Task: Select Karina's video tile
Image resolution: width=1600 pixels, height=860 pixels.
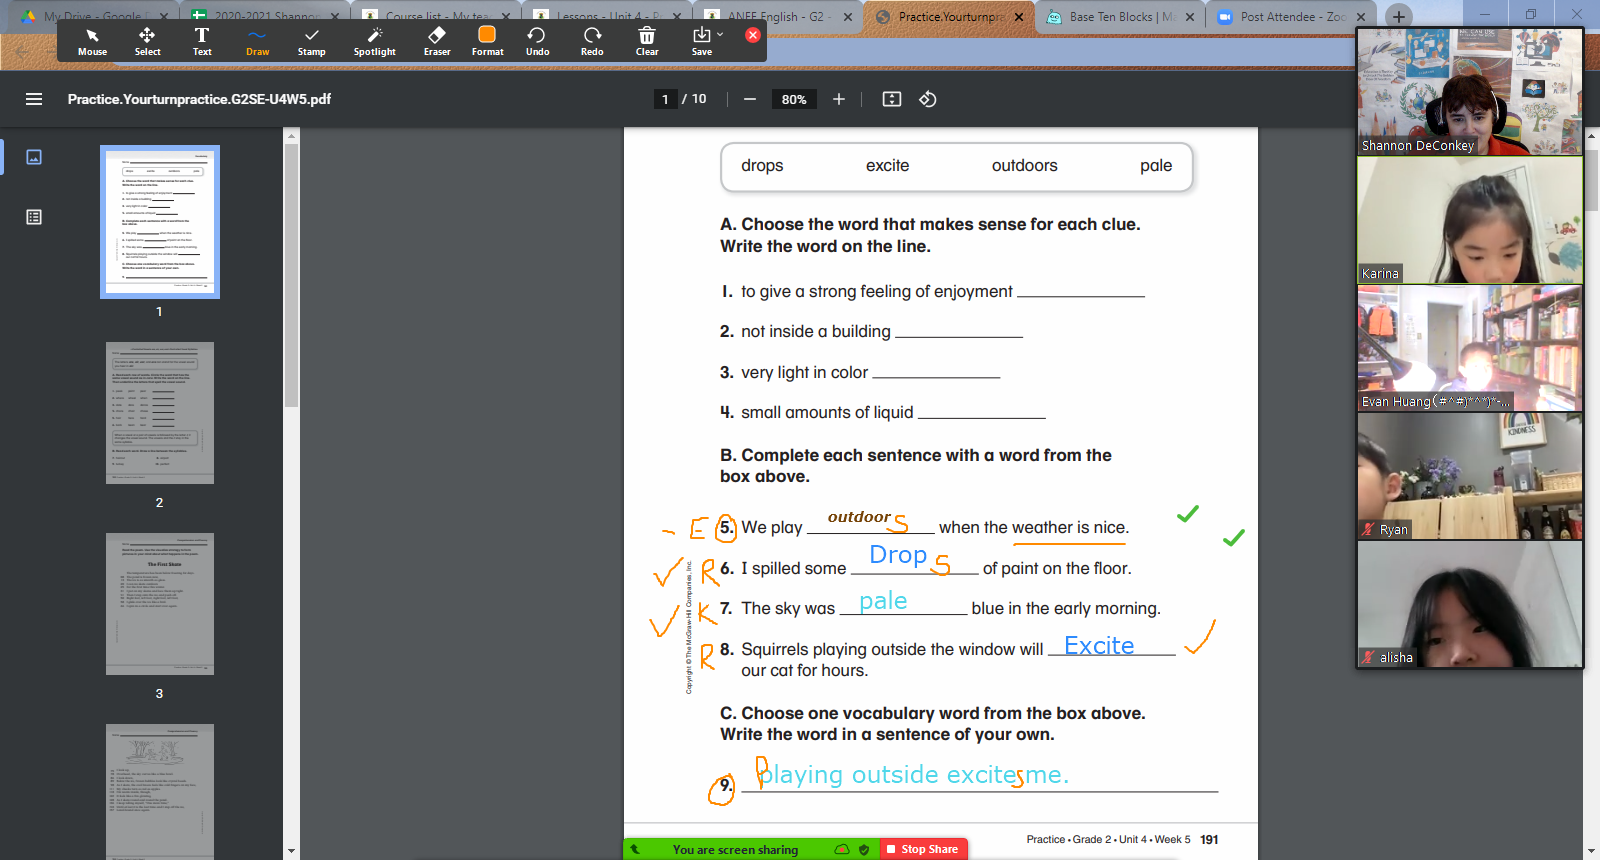Action: 1470,220
